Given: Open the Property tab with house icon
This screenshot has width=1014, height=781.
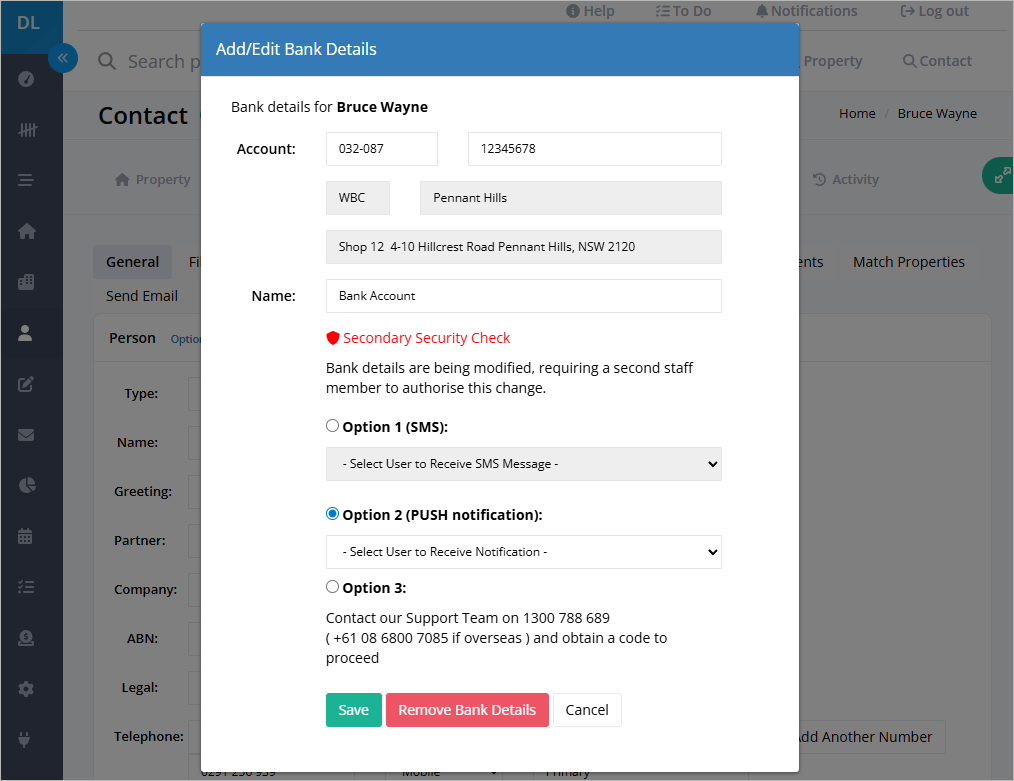Looking at the screenshot, I should [153, 180].
